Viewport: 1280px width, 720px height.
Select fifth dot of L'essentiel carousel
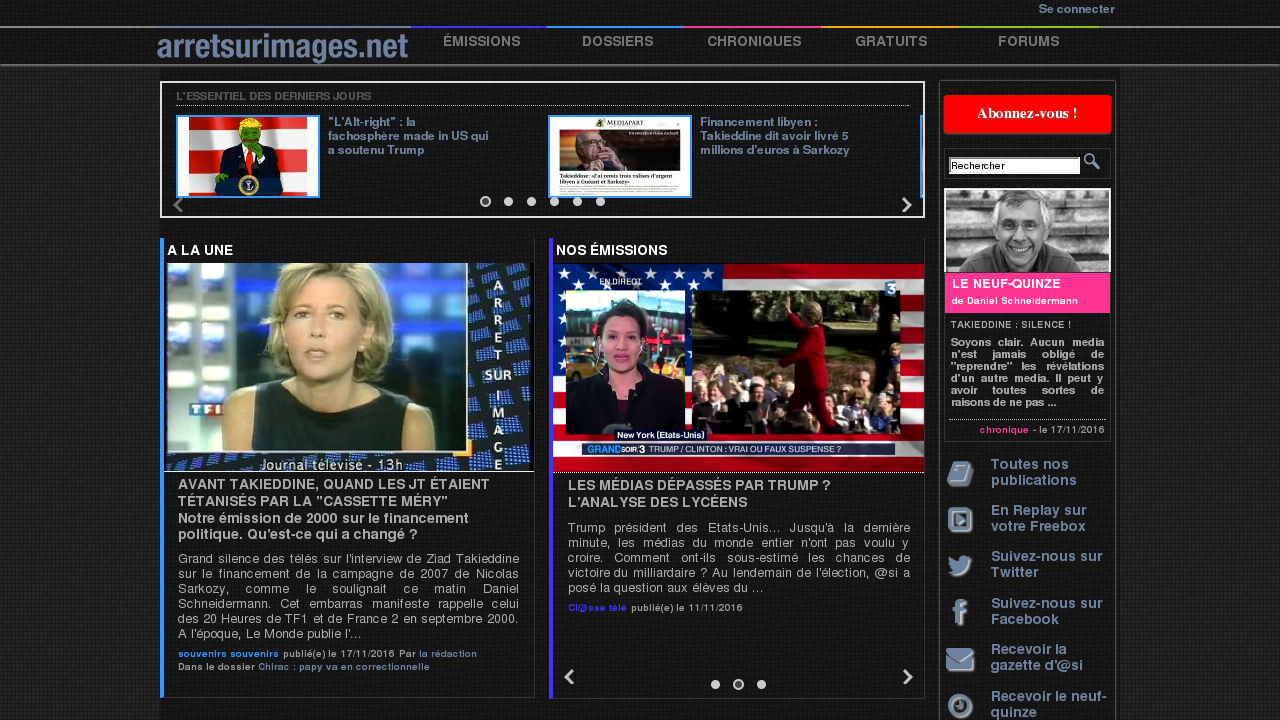[577, 201]
